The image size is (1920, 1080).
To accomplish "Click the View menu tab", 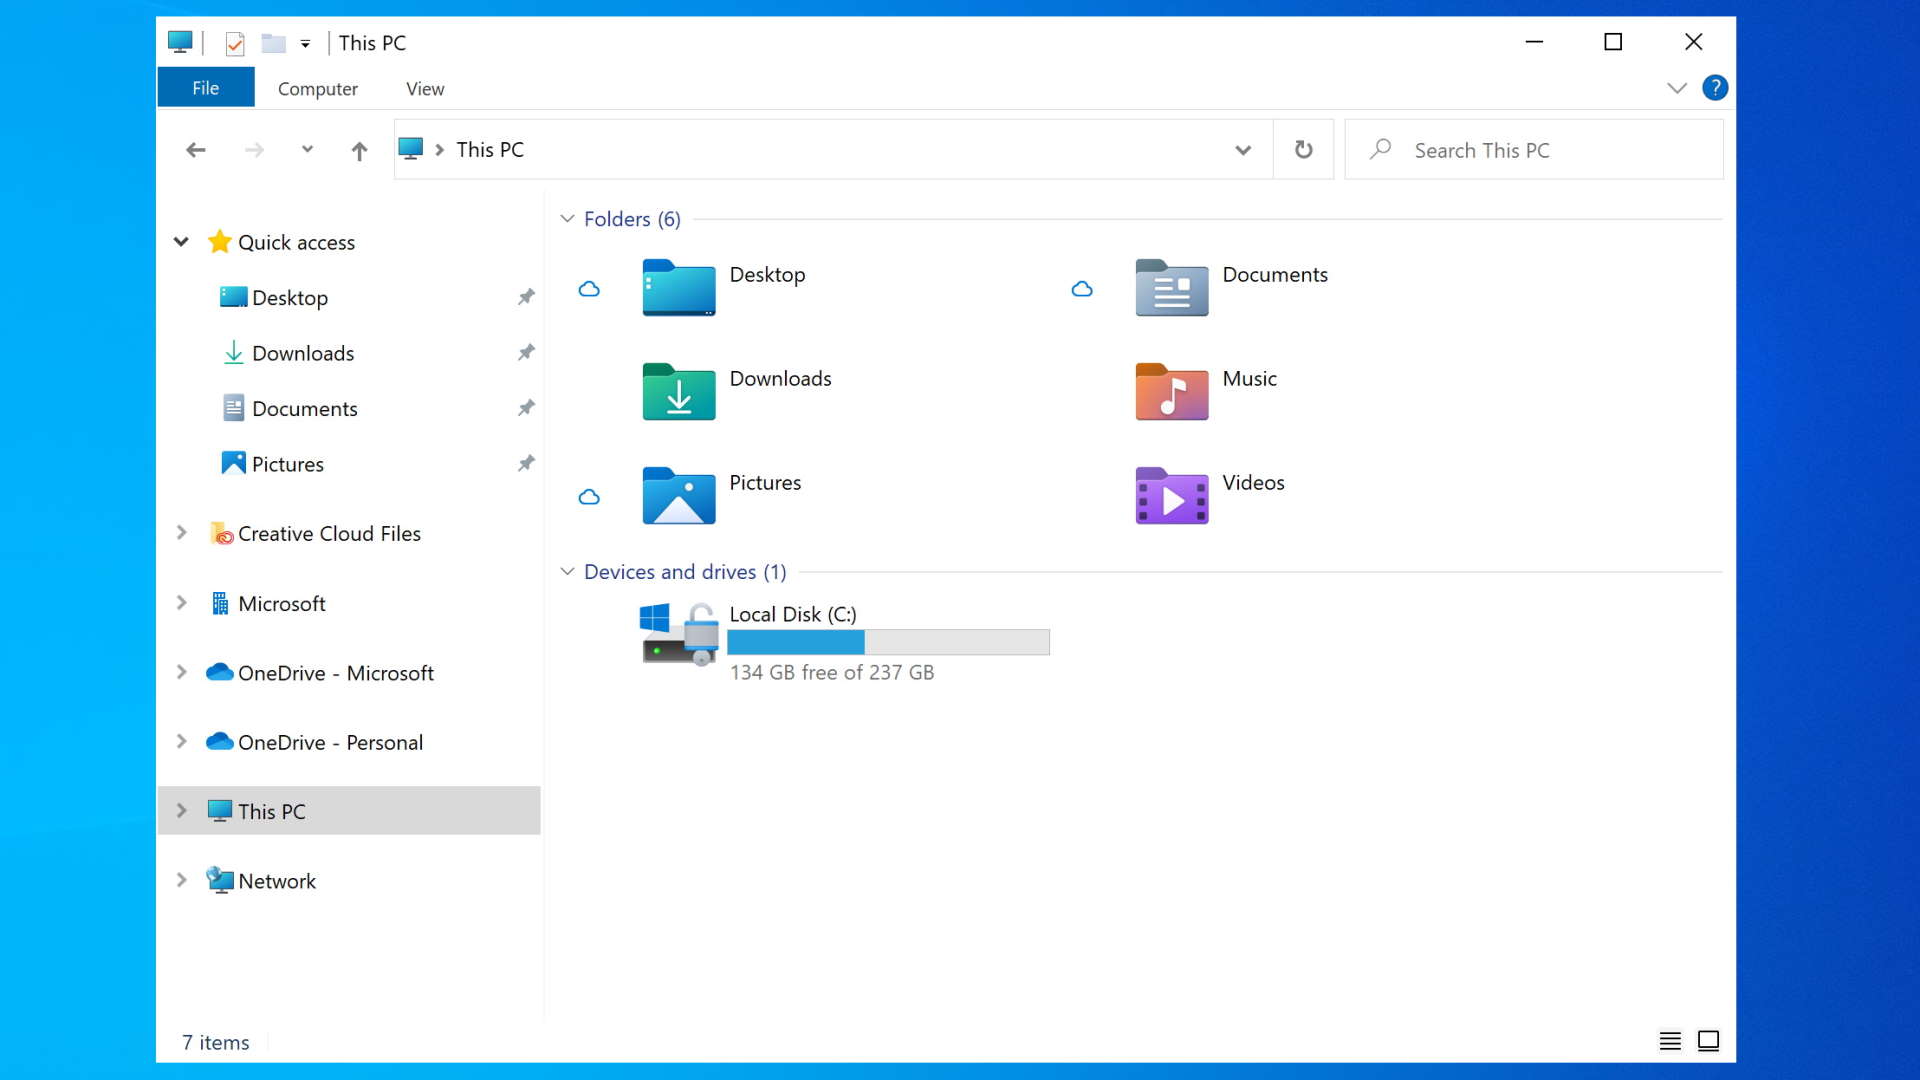I will click(423, 88).
